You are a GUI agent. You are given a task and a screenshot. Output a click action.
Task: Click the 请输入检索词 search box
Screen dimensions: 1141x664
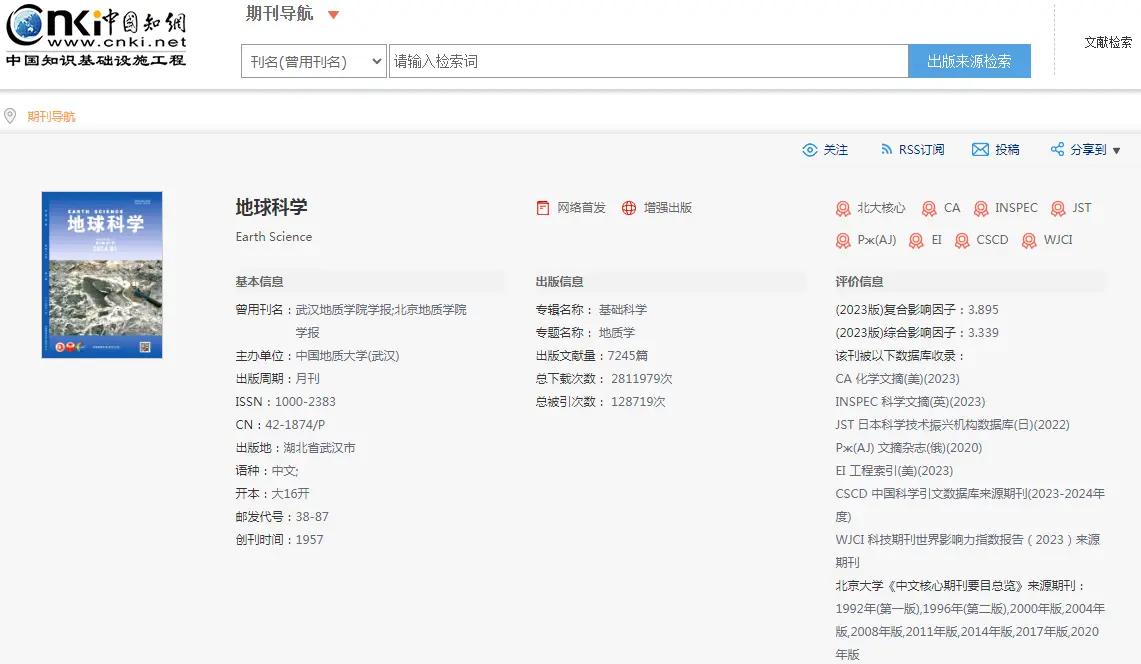[x=648, y=61]
